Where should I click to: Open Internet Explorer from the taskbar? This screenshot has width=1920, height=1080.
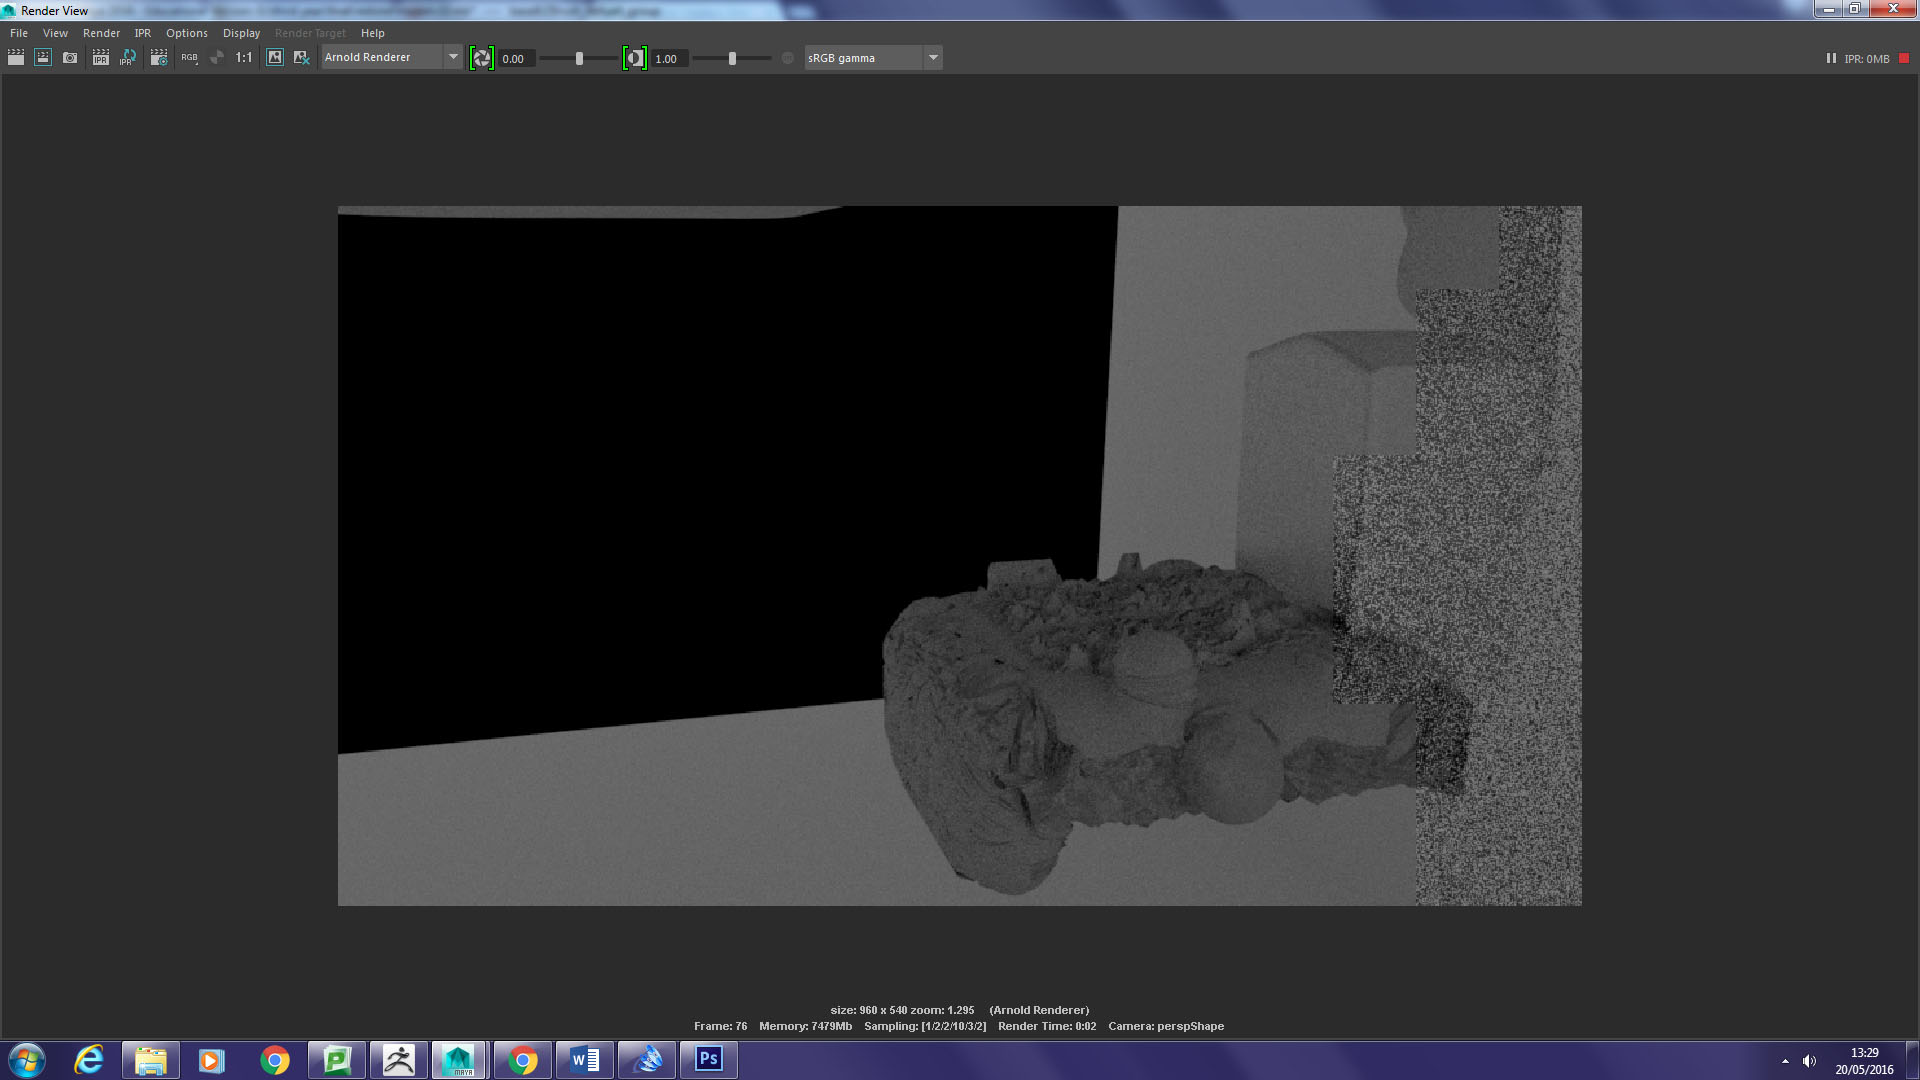pyautogui.click(x=89, y=1060)
